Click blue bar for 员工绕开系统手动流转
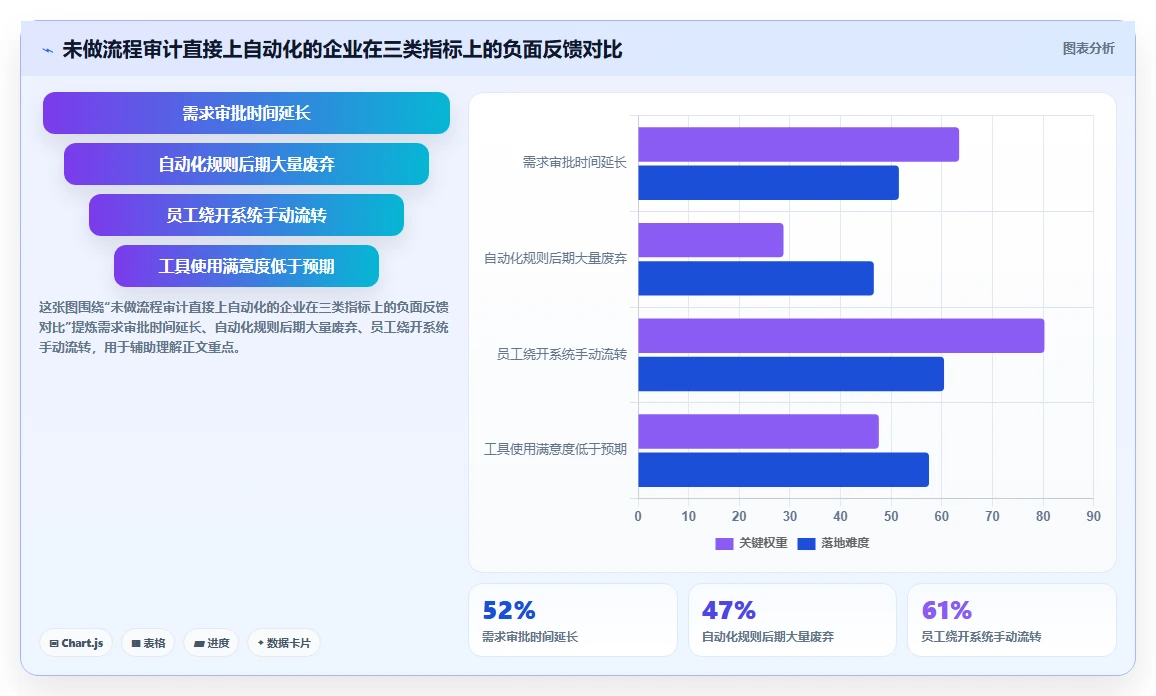The height and width of the screenshot is (696, 1156). pyautogui.click(x=791, y=374)
